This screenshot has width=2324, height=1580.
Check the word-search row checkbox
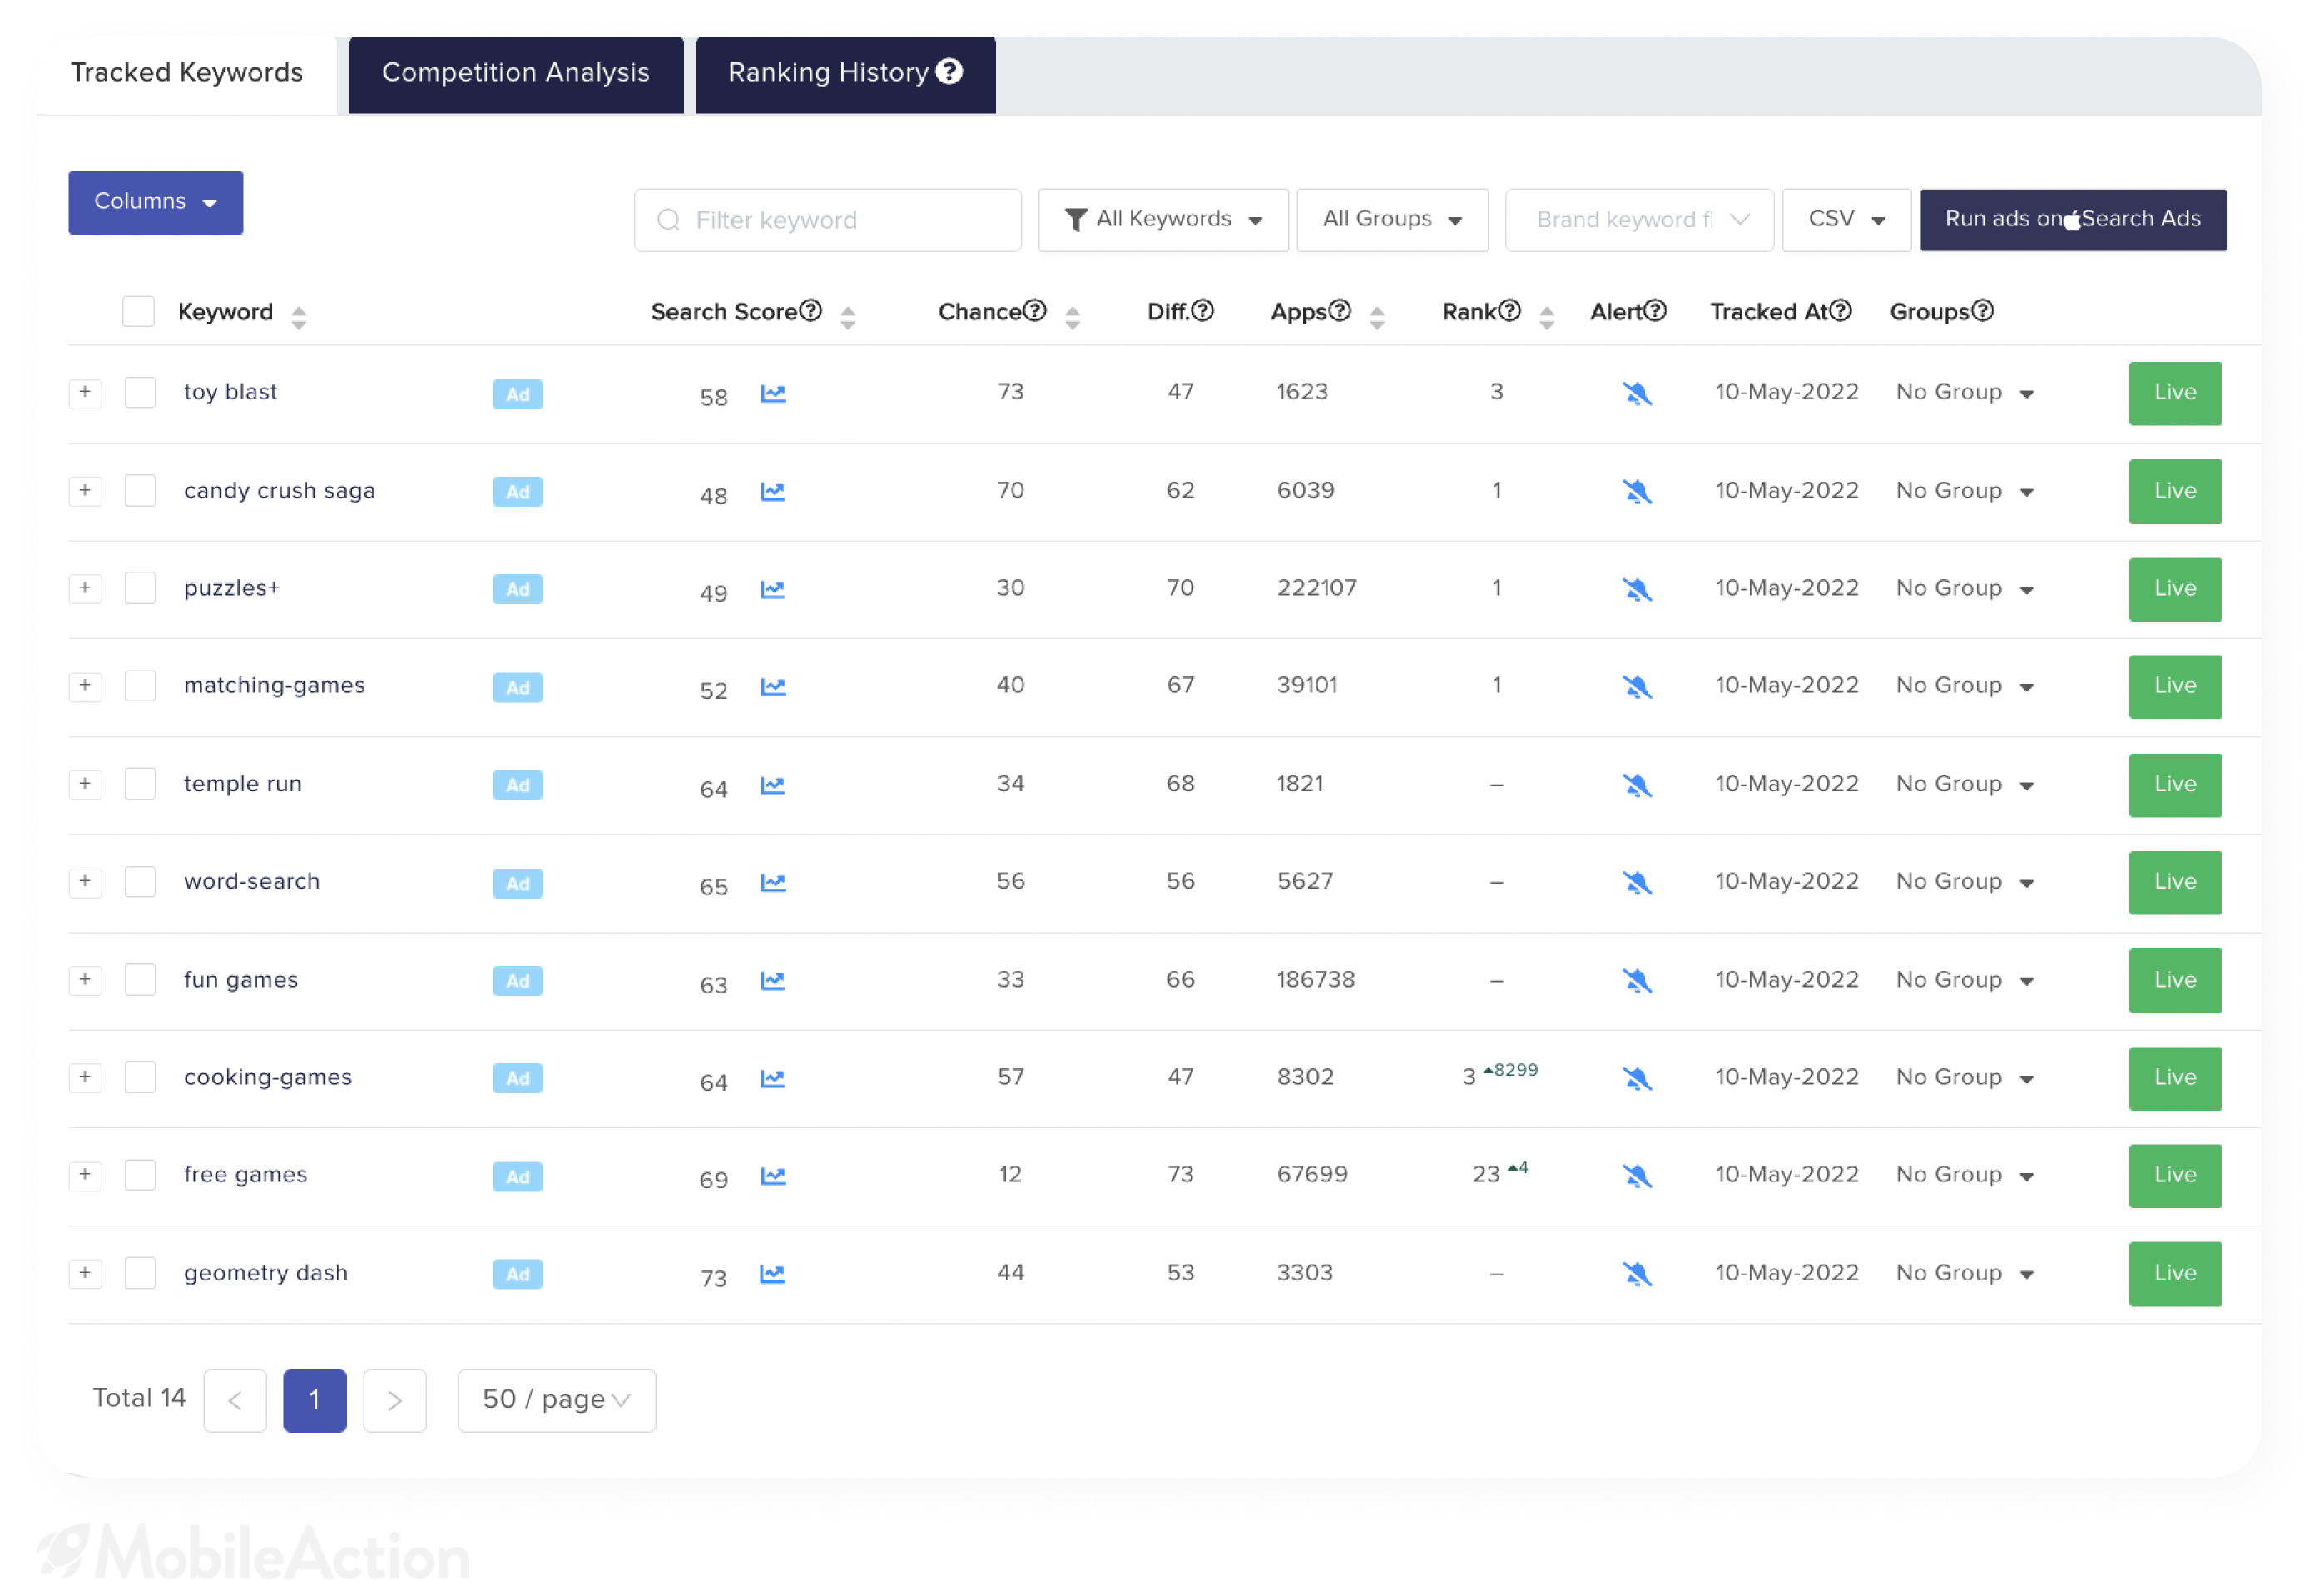pyautogui.click(x=140, y=882)
